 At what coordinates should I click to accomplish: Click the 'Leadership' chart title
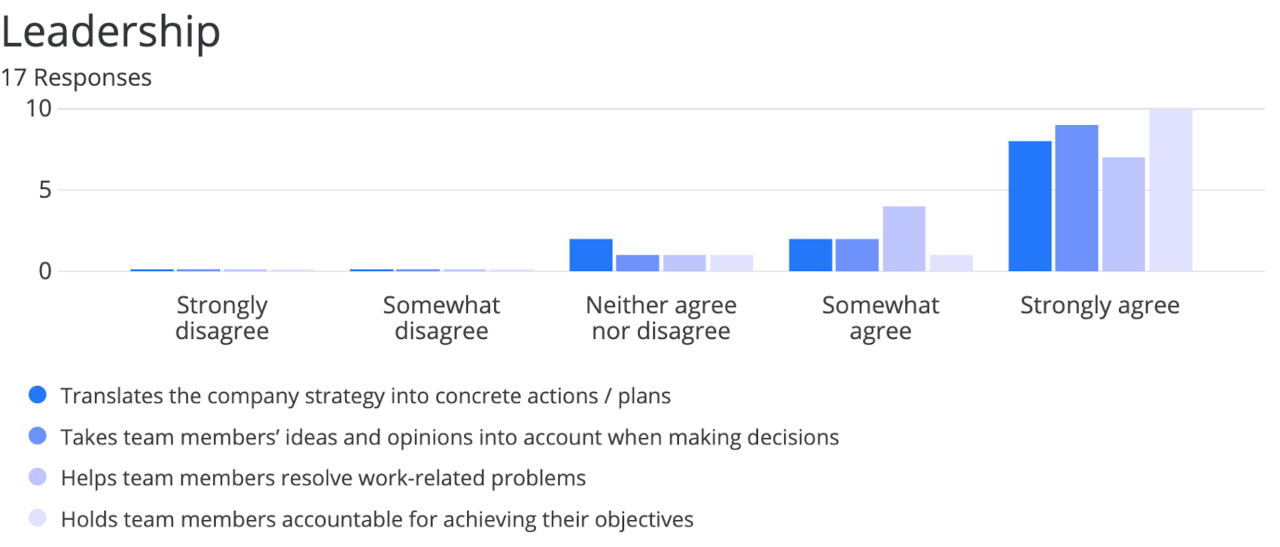click(x=110, y=32)
